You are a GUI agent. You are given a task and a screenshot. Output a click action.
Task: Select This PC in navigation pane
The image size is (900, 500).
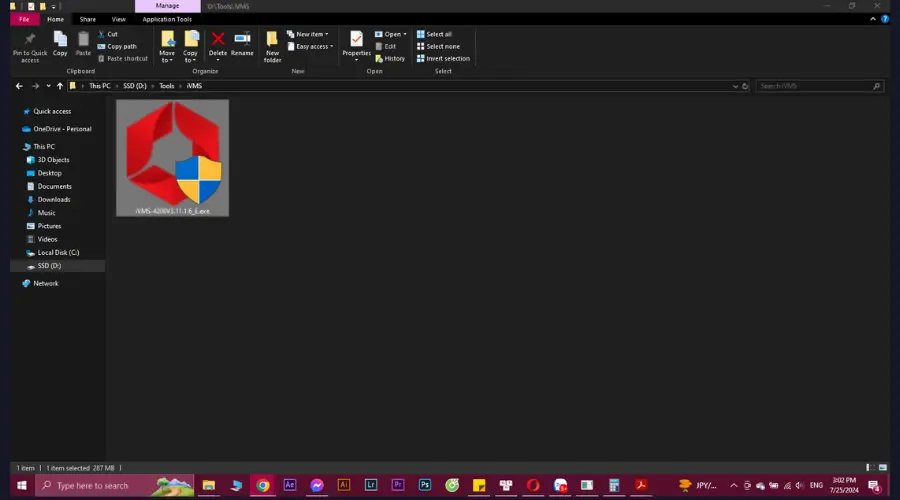point(44,147)
